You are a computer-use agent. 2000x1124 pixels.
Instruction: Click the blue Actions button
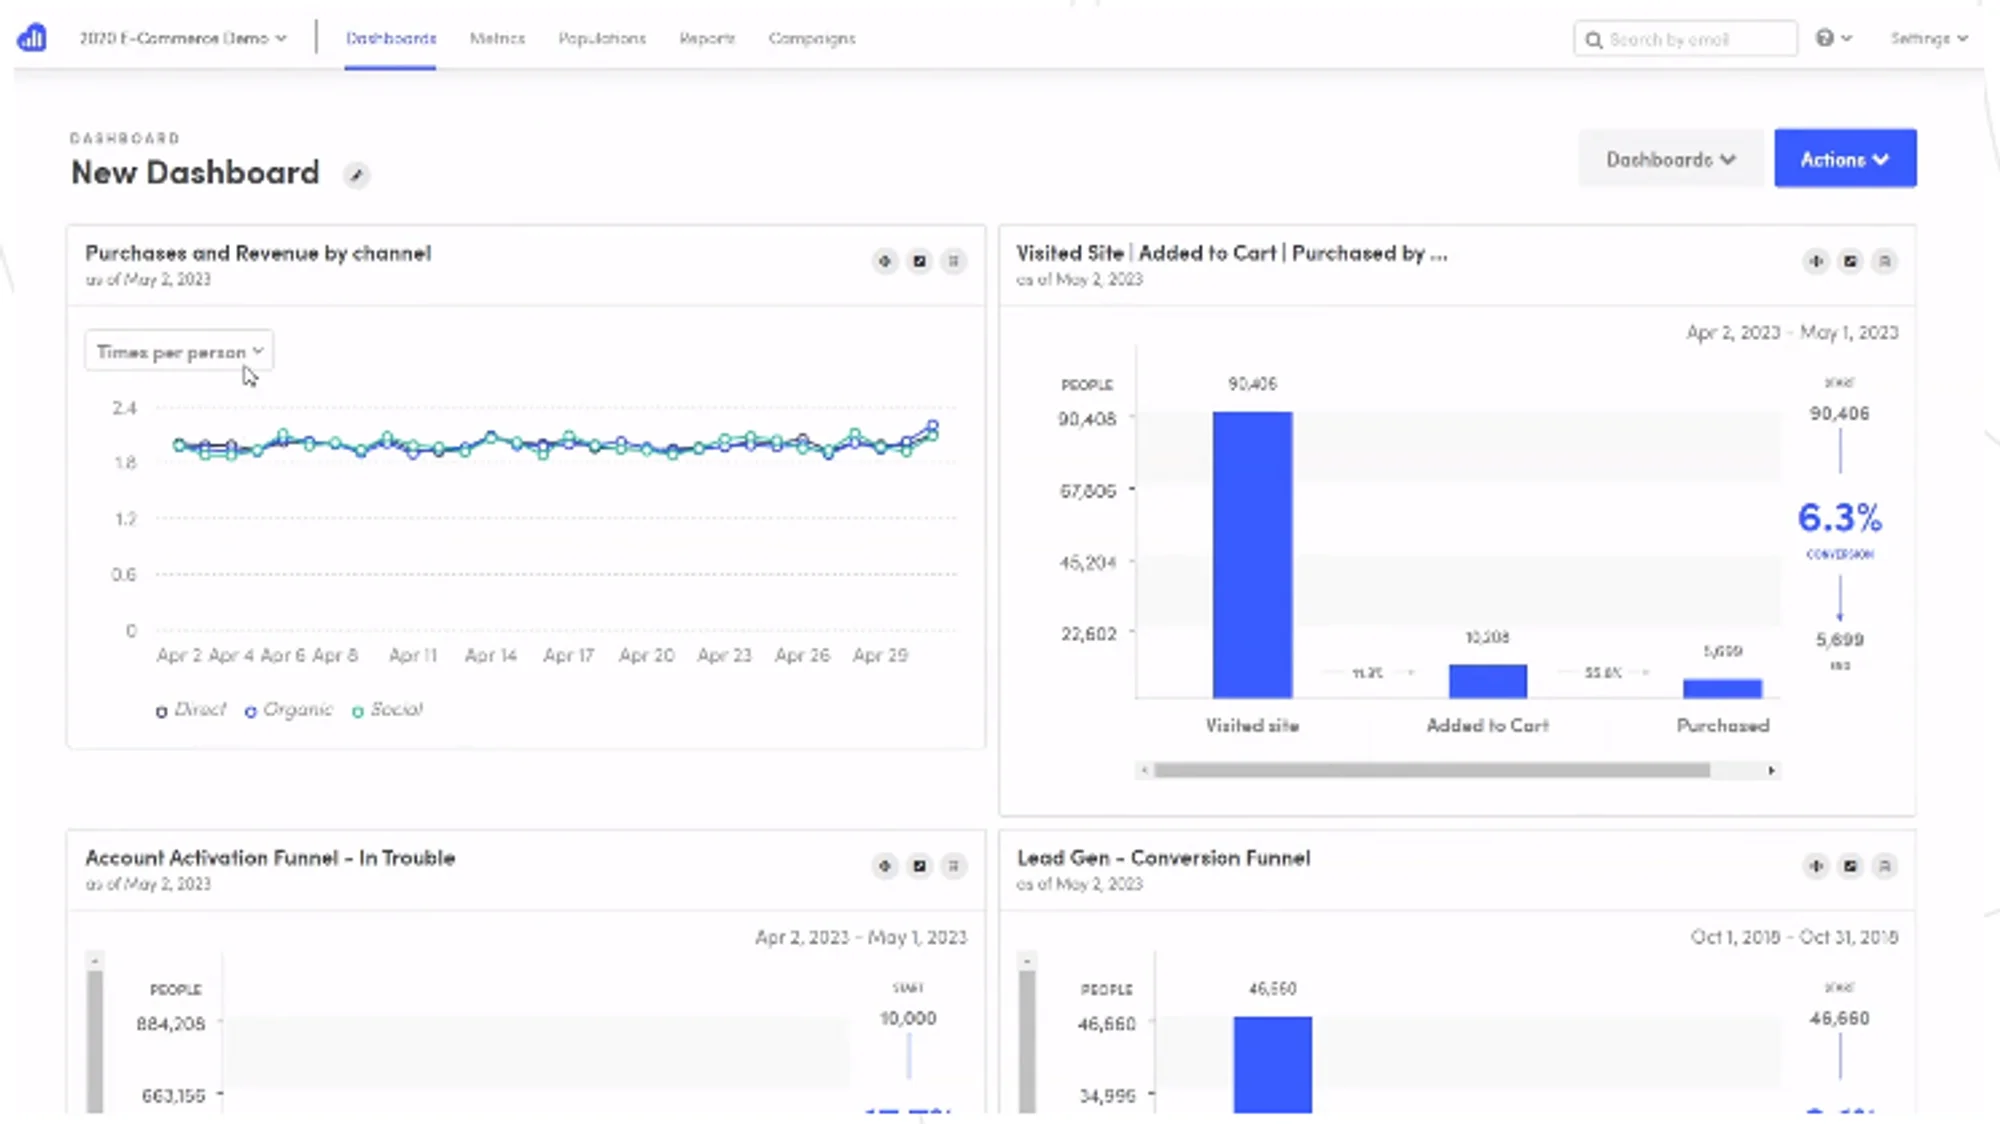coord(1844,159)
